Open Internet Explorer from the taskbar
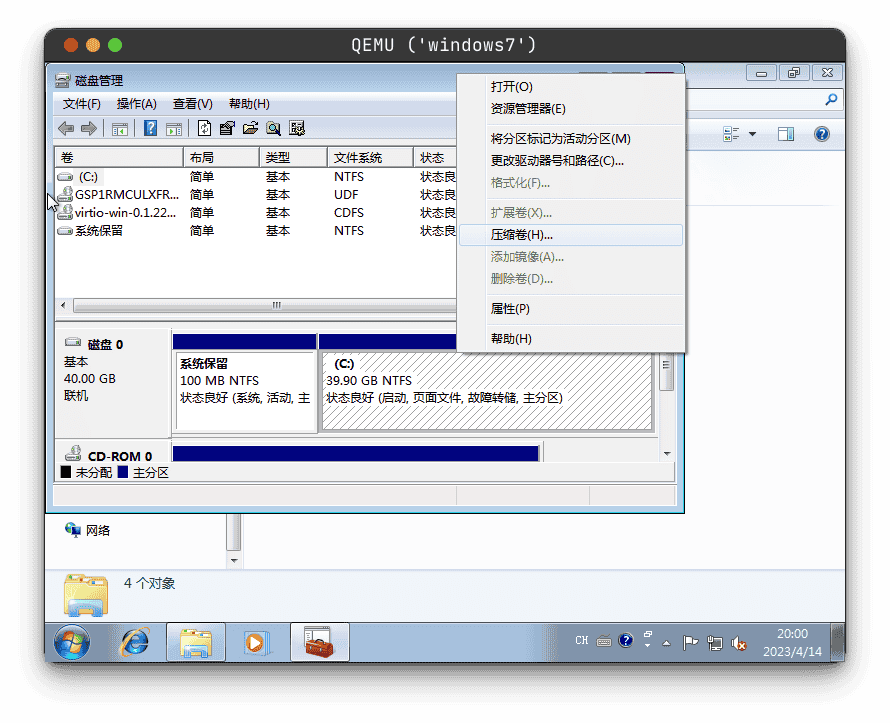 pyautogui.click(x=135, y=642)
